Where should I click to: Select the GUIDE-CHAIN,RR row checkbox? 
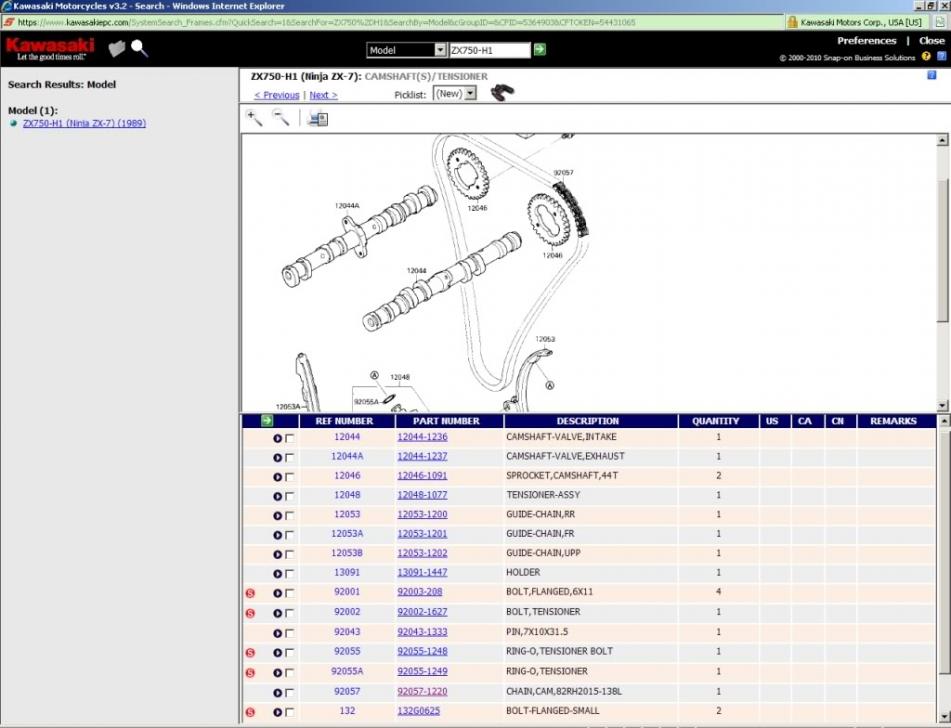(289, 516)
